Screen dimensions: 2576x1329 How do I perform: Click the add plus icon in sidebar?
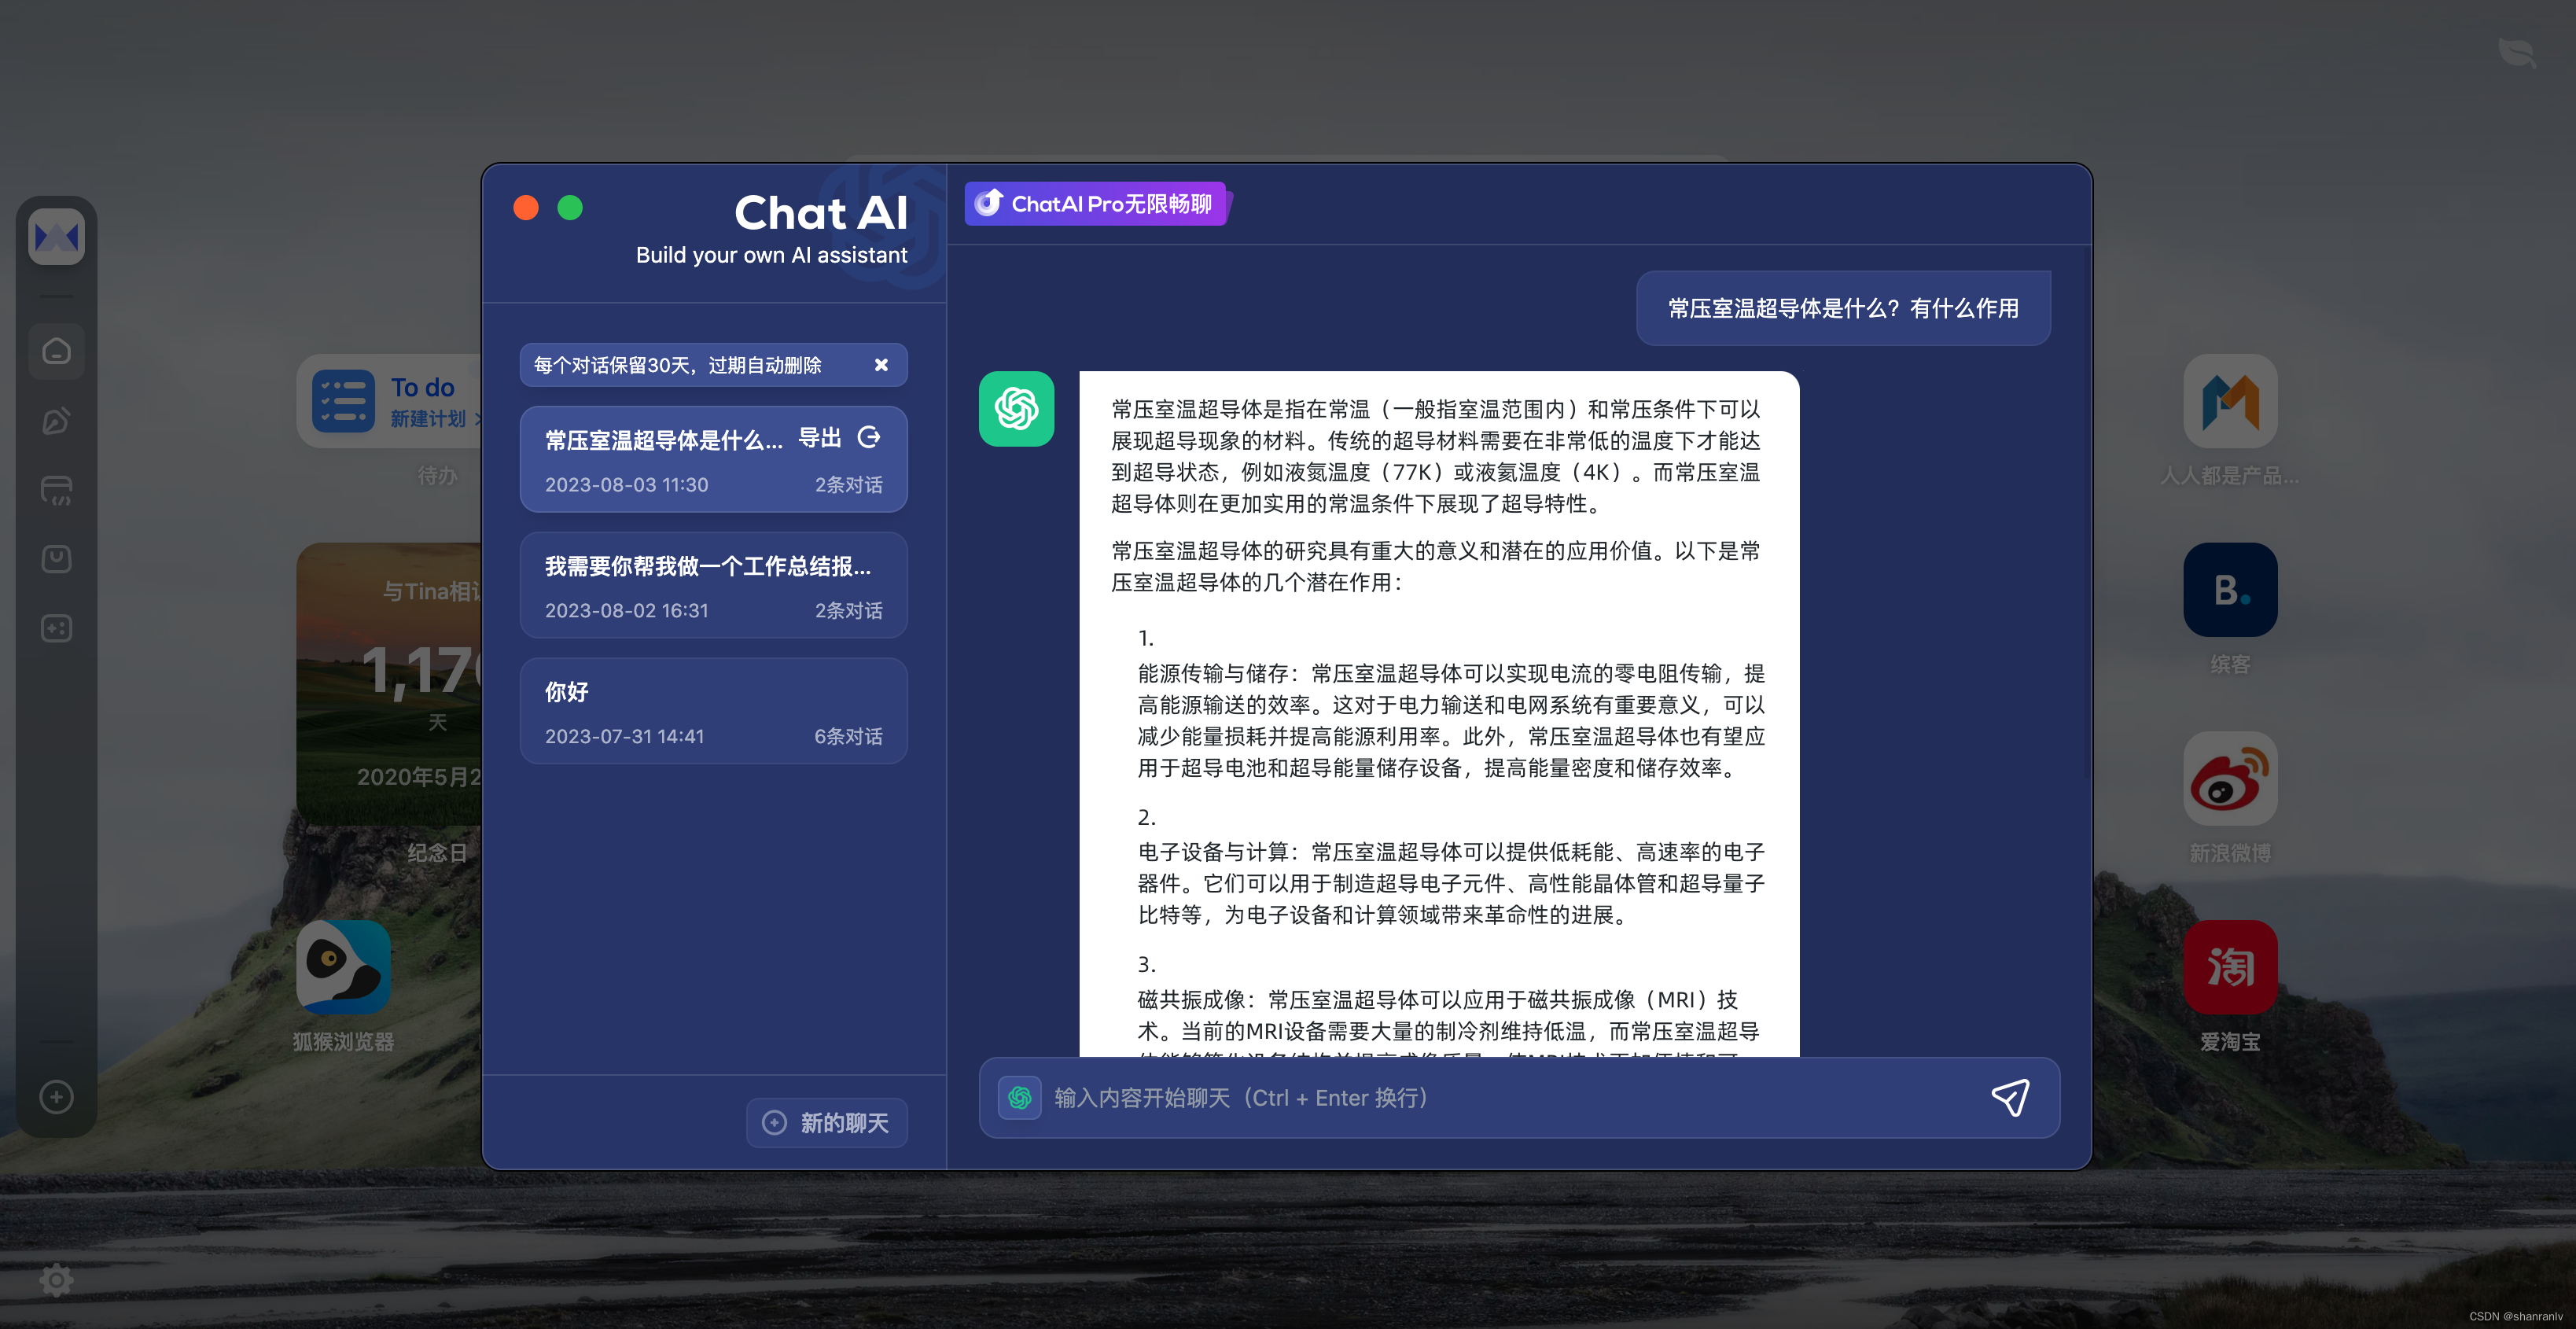(56, 1097)
